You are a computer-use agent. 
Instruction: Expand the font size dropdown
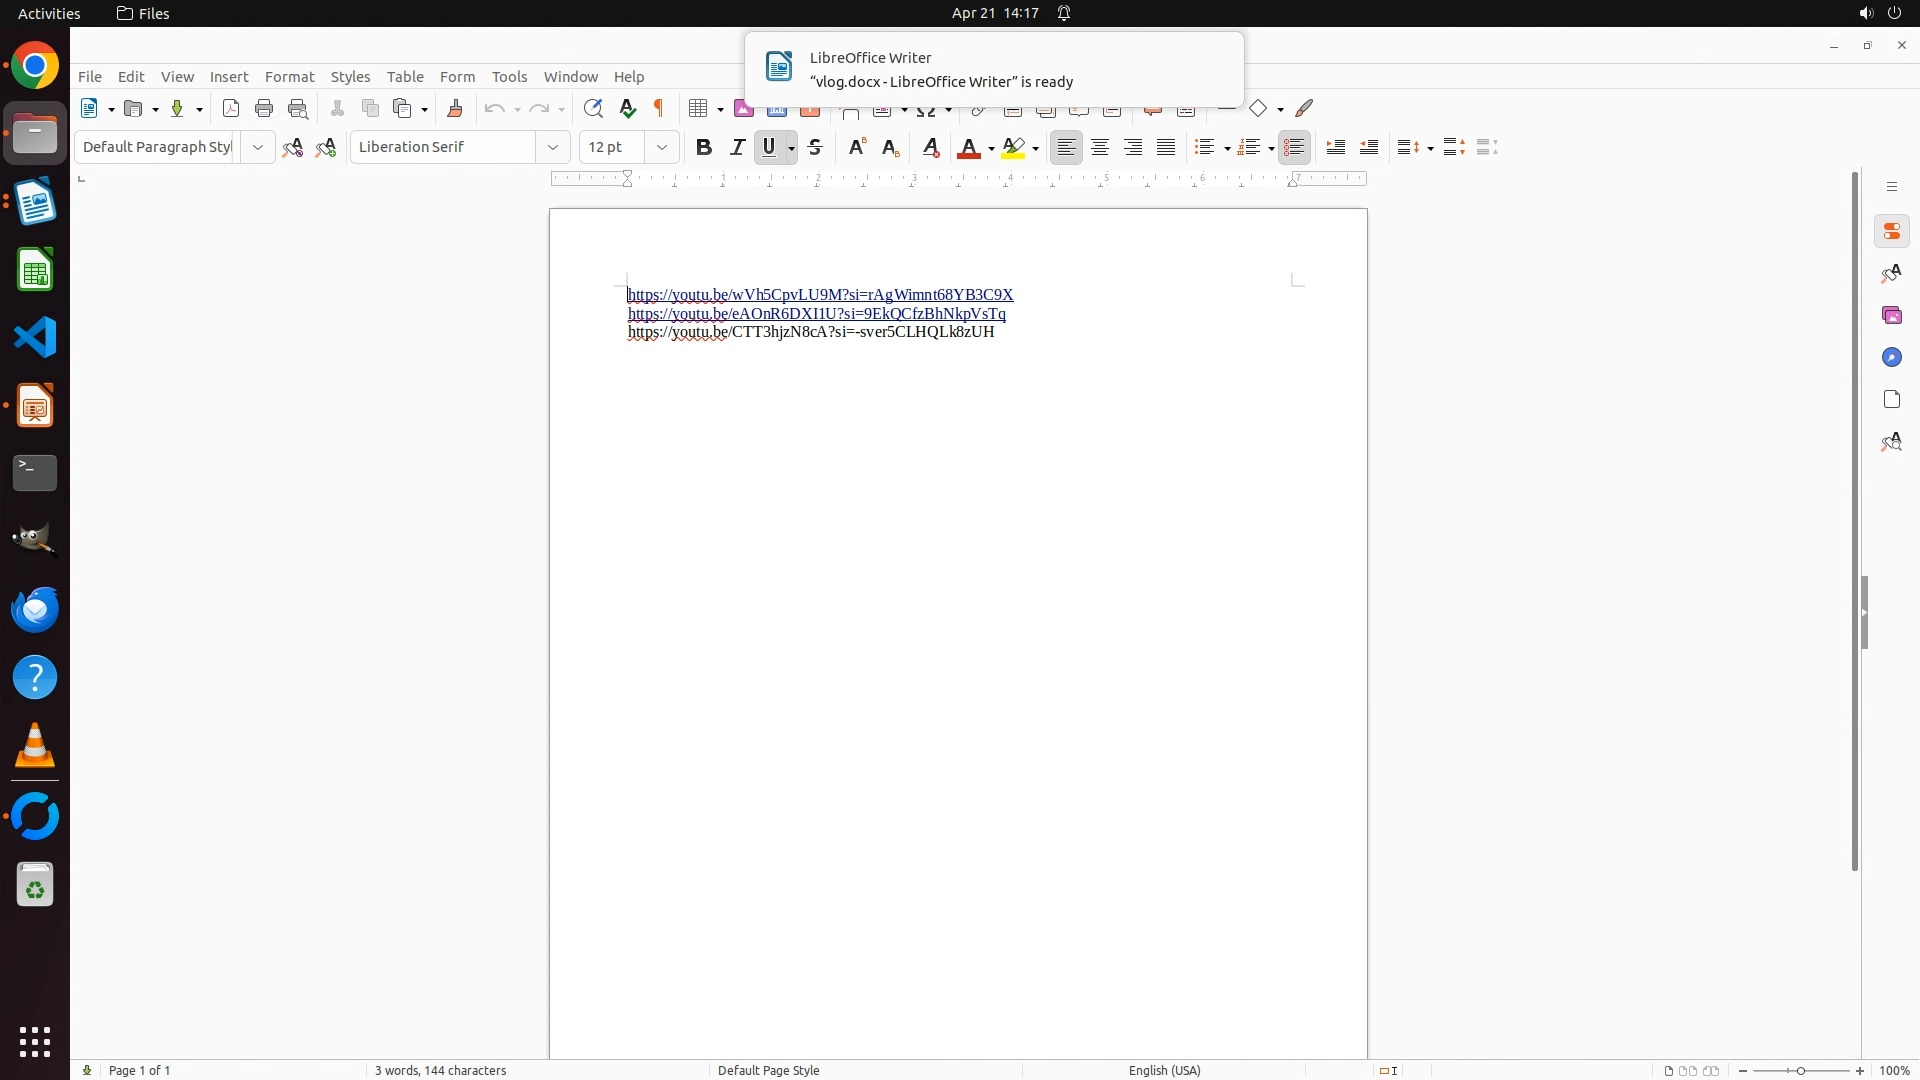tap(661, 148)
